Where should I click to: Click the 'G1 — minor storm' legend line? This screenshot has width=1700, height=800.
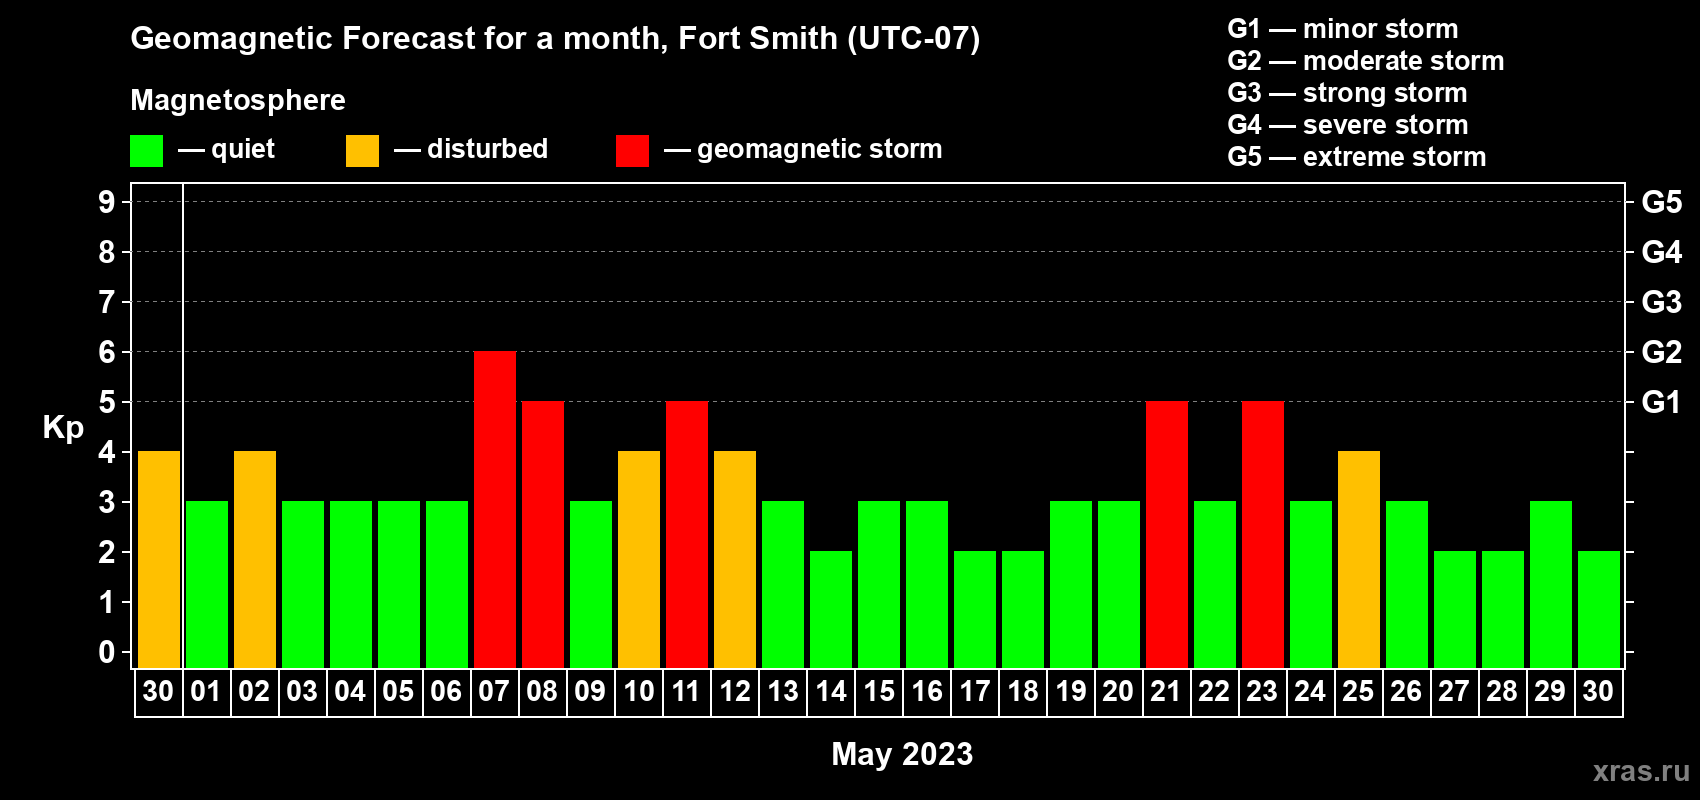coord(1343,29)
